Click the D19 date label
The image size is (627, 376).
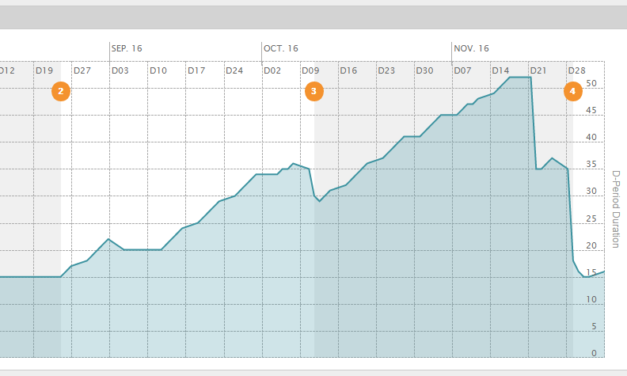pyautogui.click(x=44, y=71)
